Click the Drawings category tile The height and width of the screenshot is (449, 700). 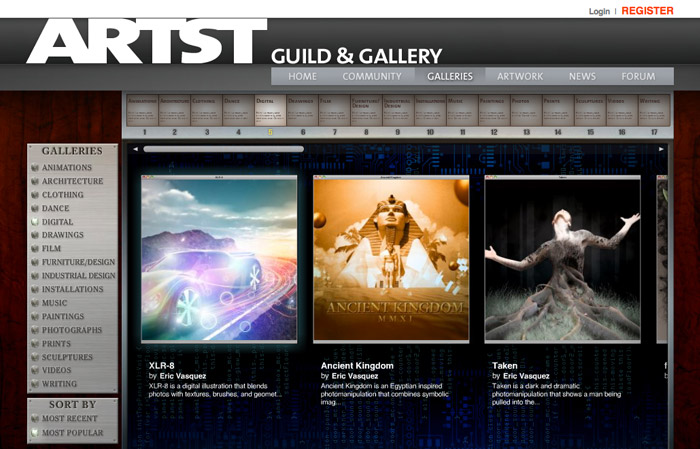302,110
